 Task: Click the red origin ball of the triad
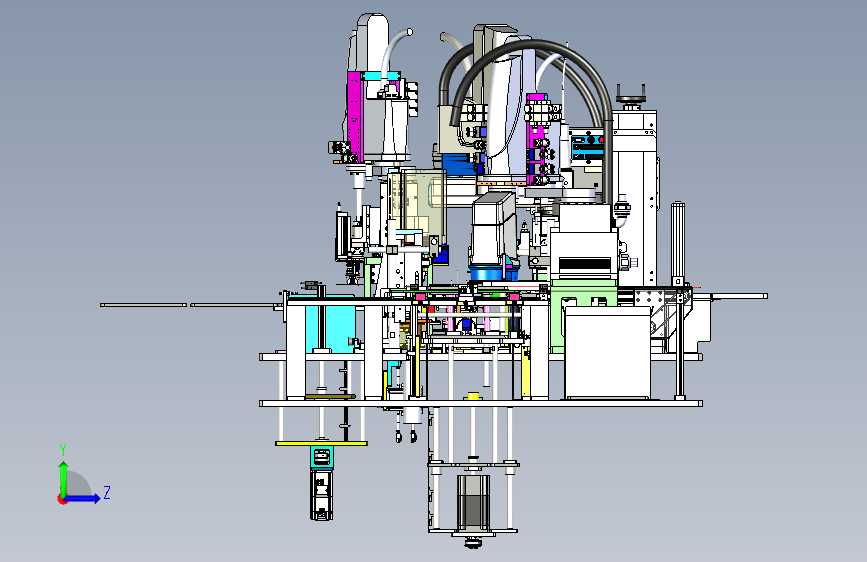click(62, 499)
